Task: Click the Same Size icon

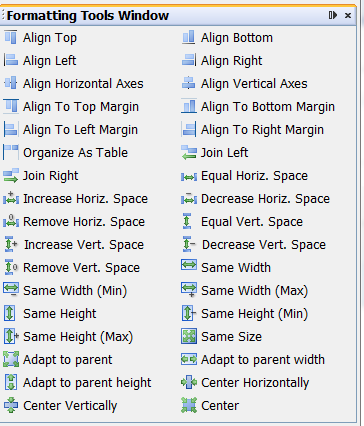Action: (189, 336)
